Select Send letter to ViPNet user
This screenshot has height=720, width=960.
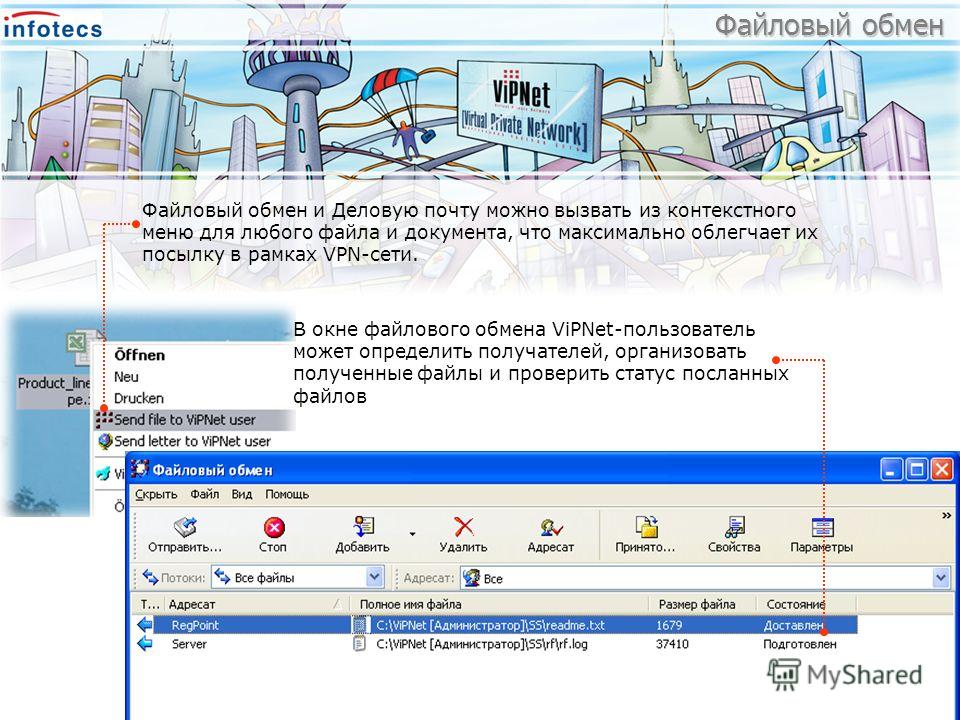195,441
